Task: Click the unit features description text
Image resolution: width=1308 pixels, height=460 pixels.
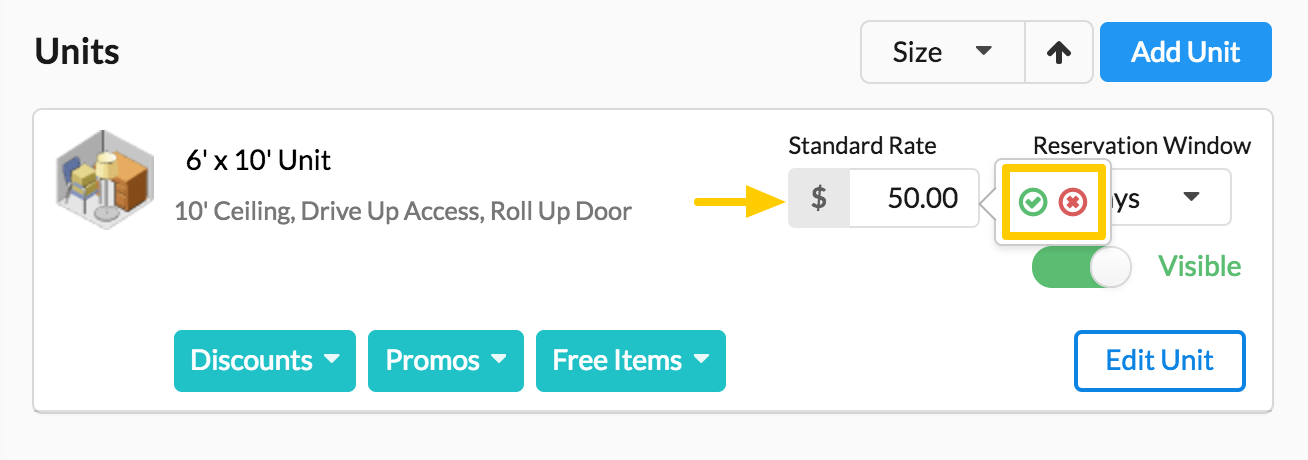Action: click(403, 211)
